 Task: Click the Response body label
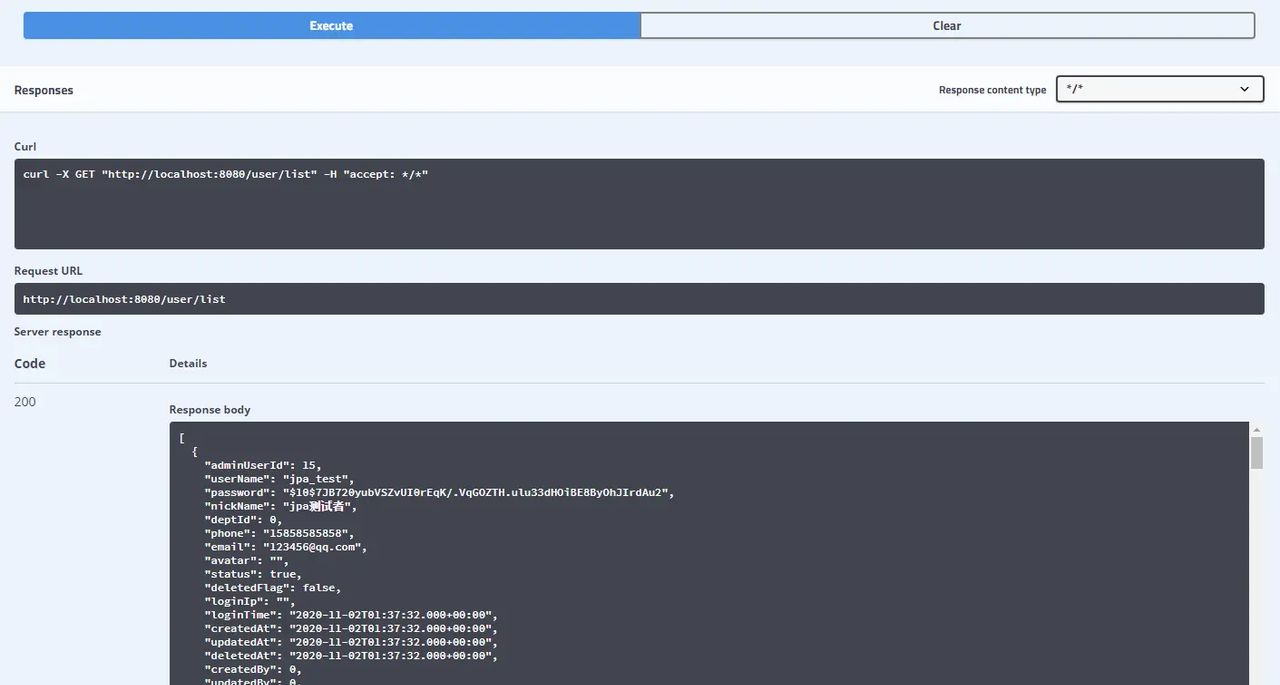point(209,409)
